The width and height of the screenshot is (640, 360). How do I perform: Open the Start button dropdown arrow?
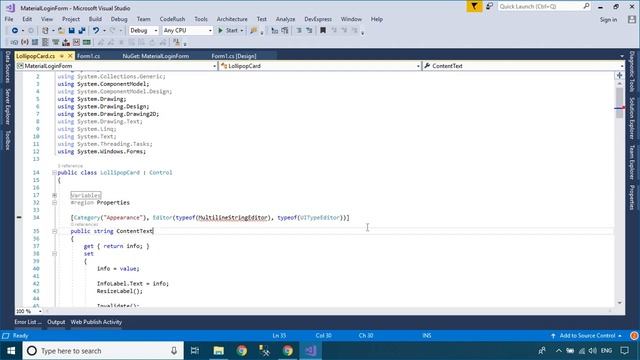coord(242,31)
